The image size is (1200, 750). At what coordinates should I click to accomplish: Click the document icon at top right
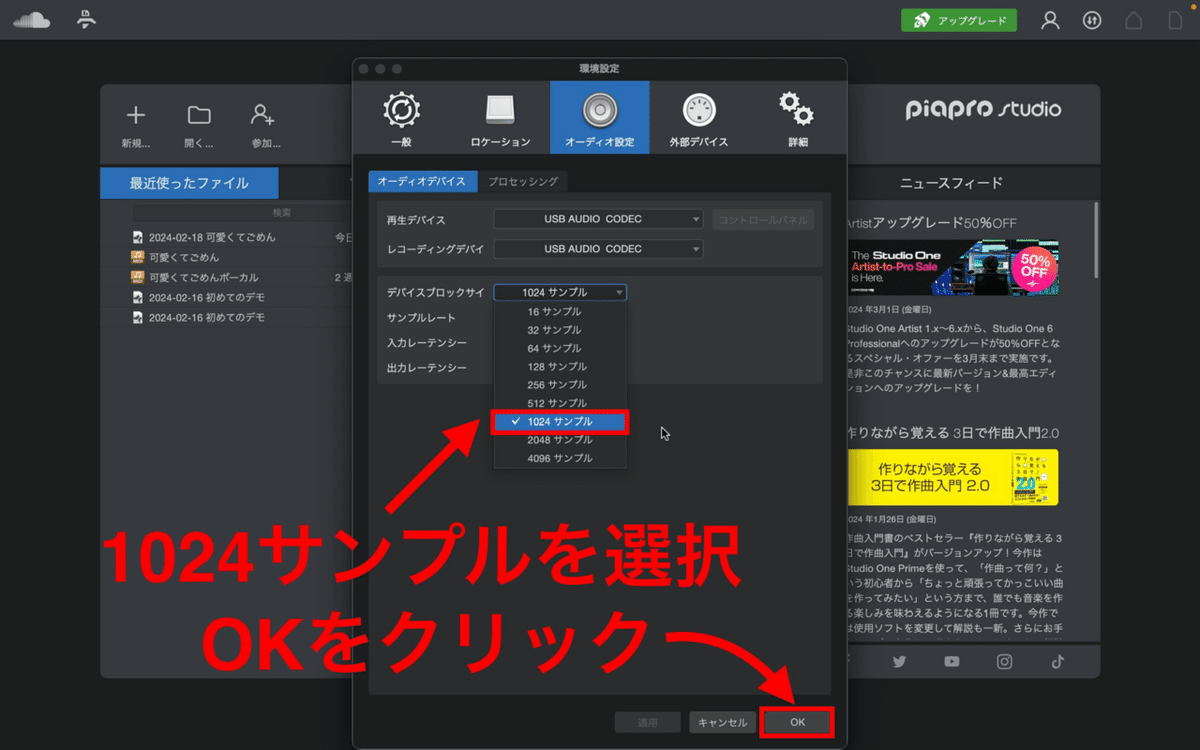1176,20
